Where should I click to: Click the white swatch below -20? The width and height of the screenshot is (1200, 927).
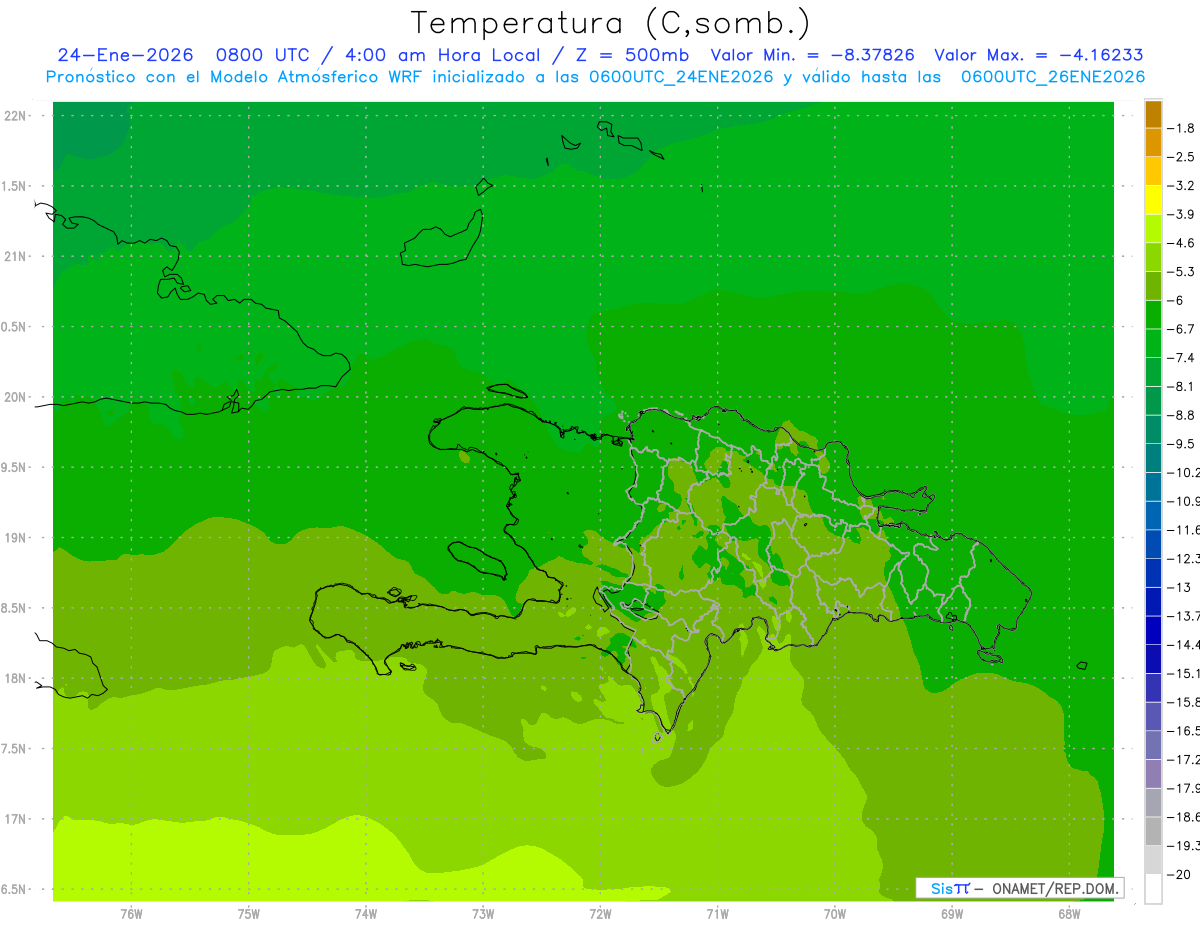click(1154, 889)
